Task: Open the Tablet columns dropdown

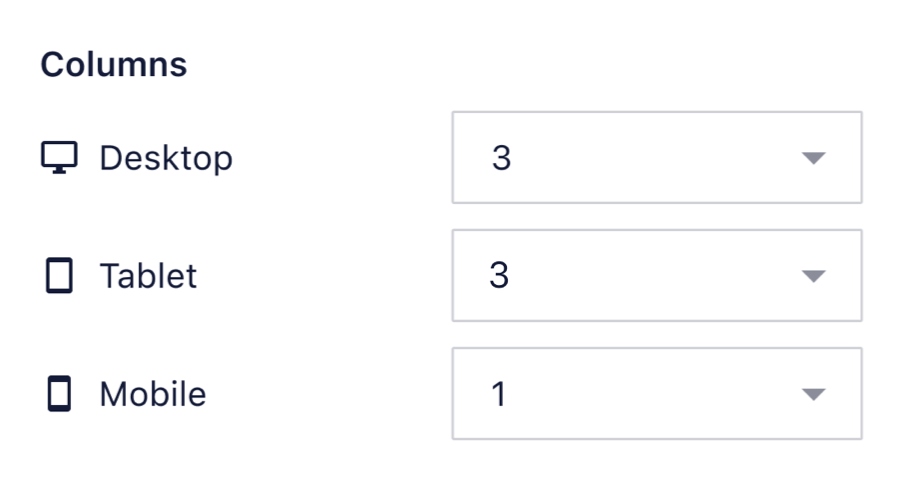Action: [x=656, y=276]
